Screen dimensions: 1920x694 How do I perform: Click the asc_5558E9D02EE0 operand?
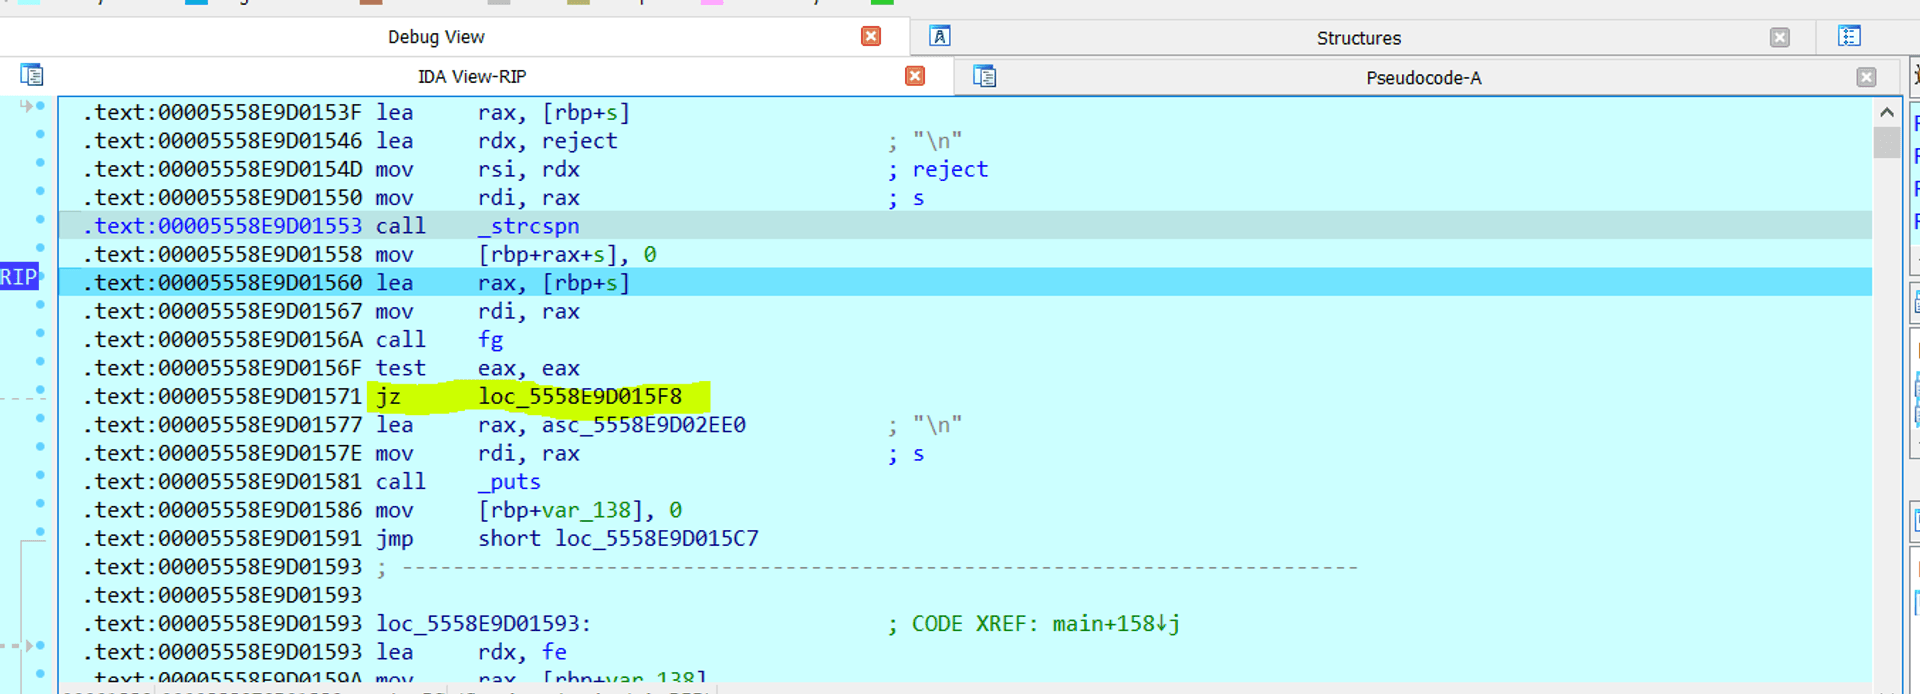[644, 425]
